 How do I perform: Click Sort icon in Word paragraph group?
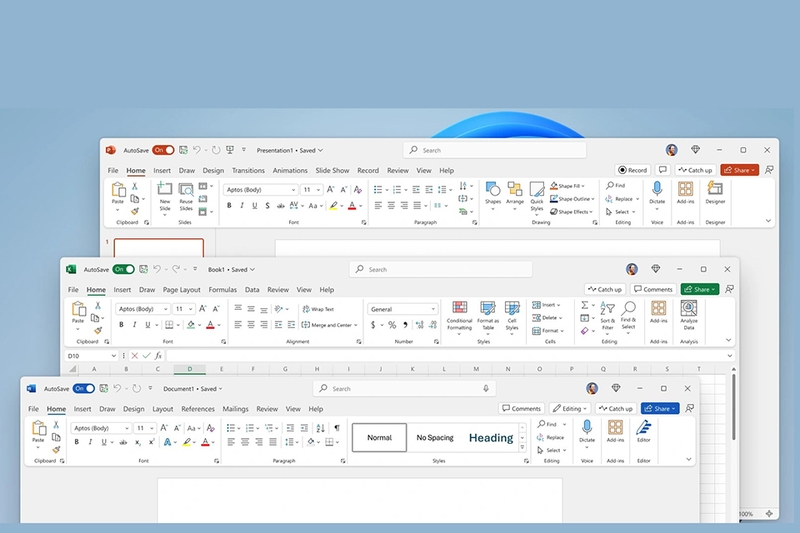click(320, 428)
